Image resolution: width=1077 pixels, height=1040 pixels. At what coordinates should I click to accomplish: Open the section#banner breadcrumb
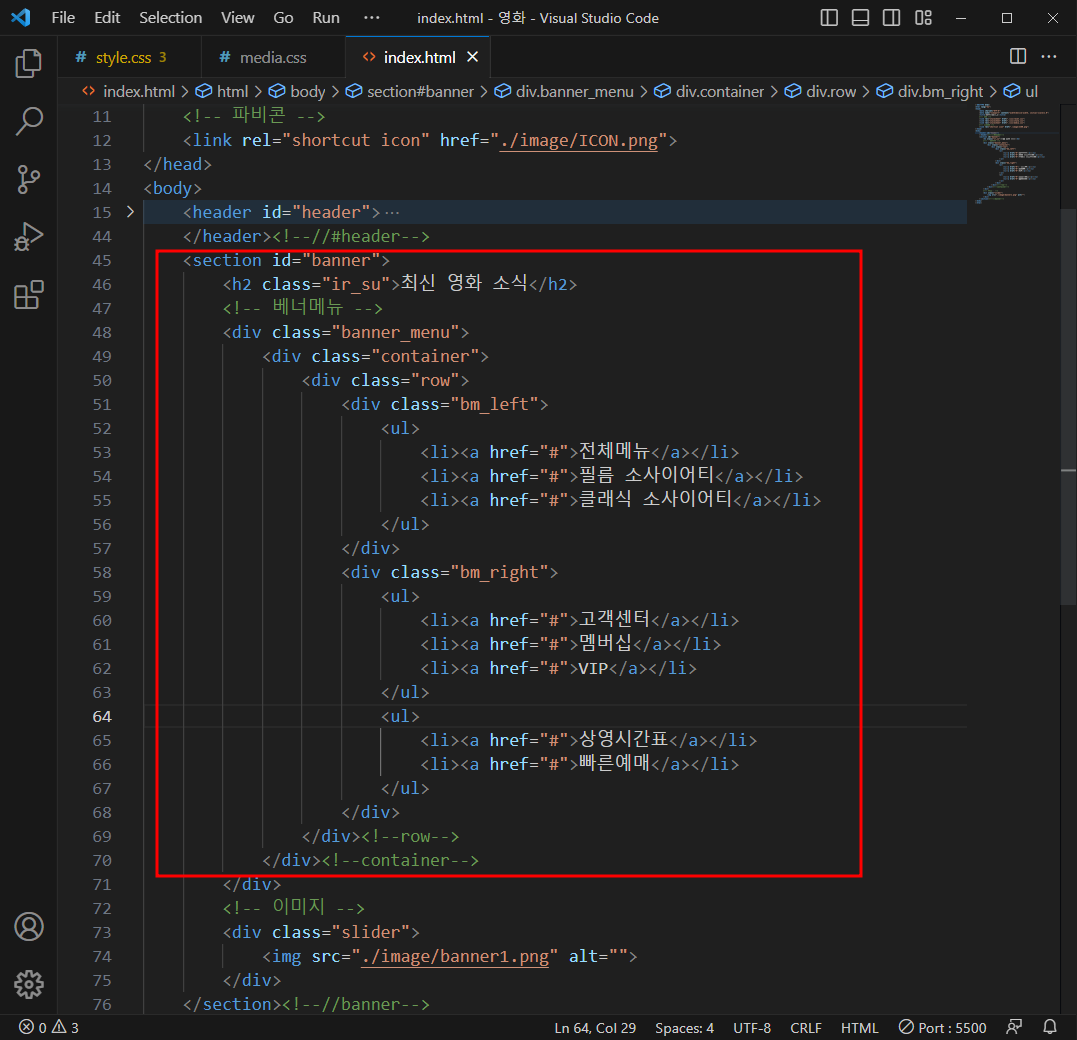coord(410,91)
